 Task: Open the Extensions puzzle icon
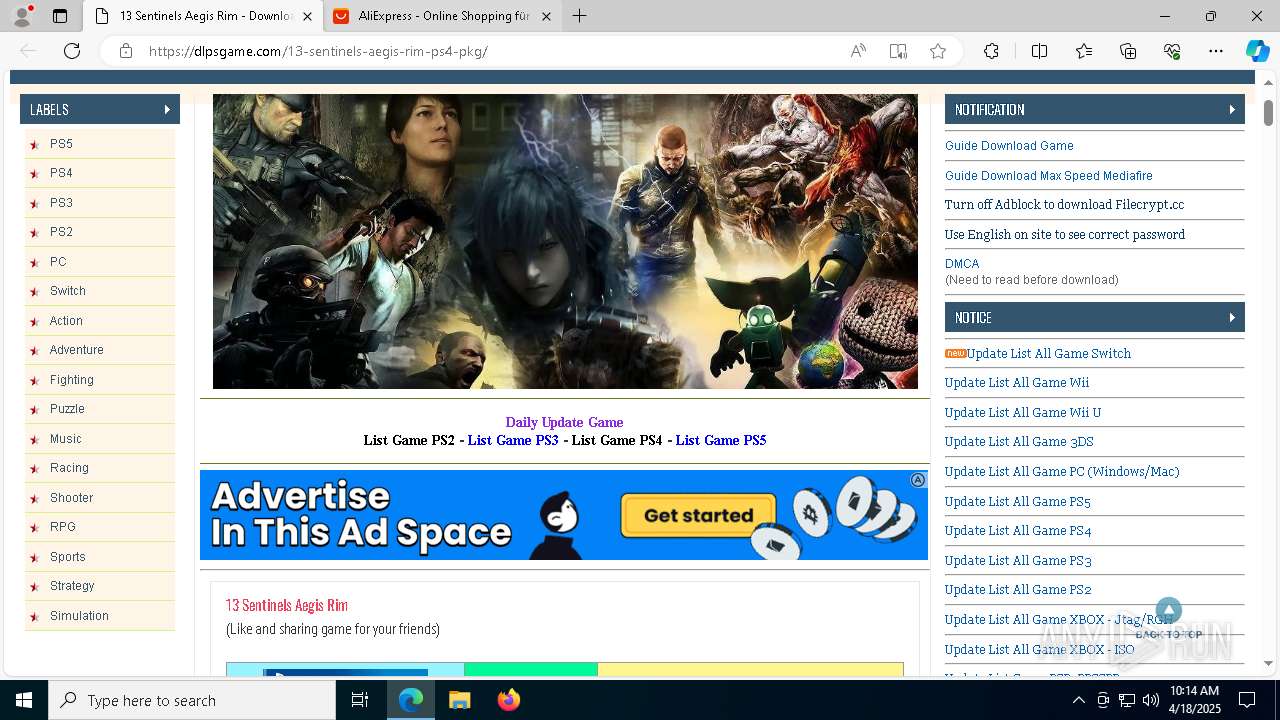point(991,51)
